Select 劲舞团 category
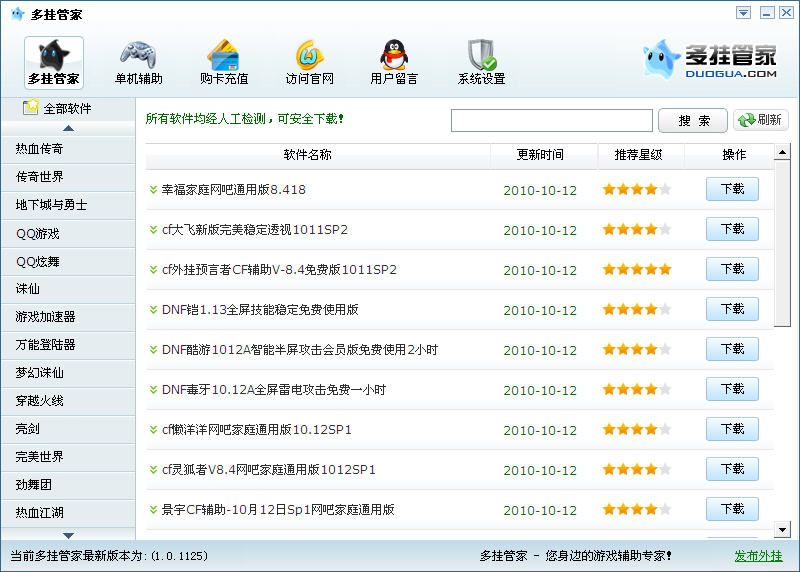This screenshot has width=800, height=572. click(68, 485)
